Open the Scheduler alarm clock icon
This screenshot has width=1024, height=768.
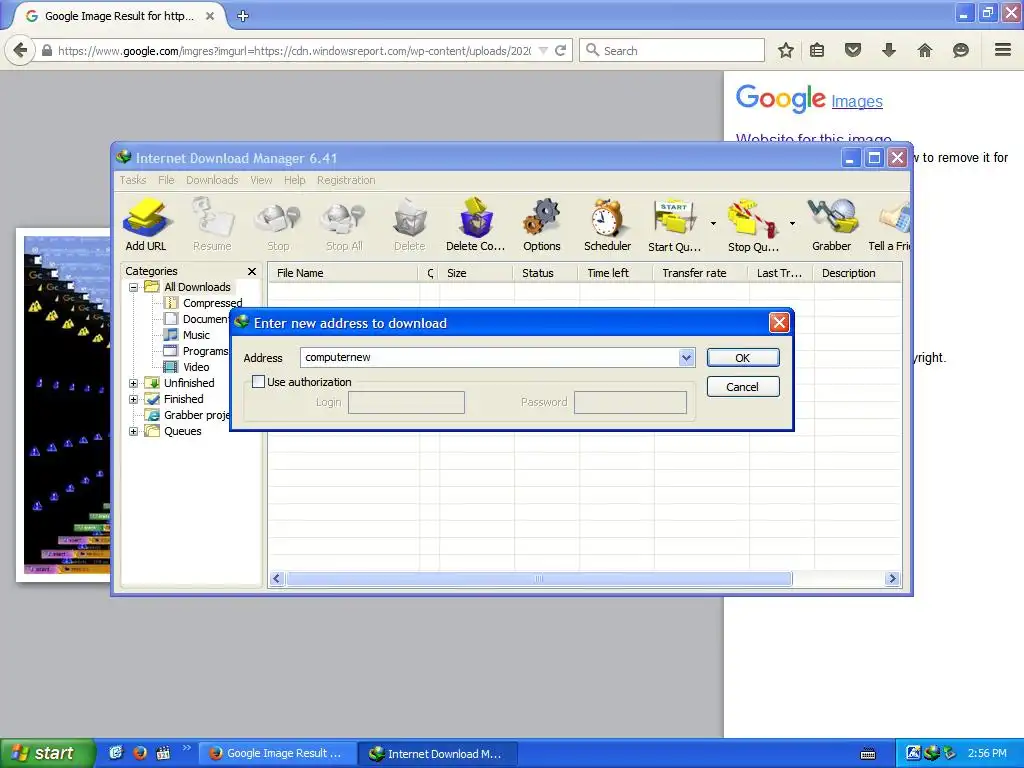(x=607, y=225)
